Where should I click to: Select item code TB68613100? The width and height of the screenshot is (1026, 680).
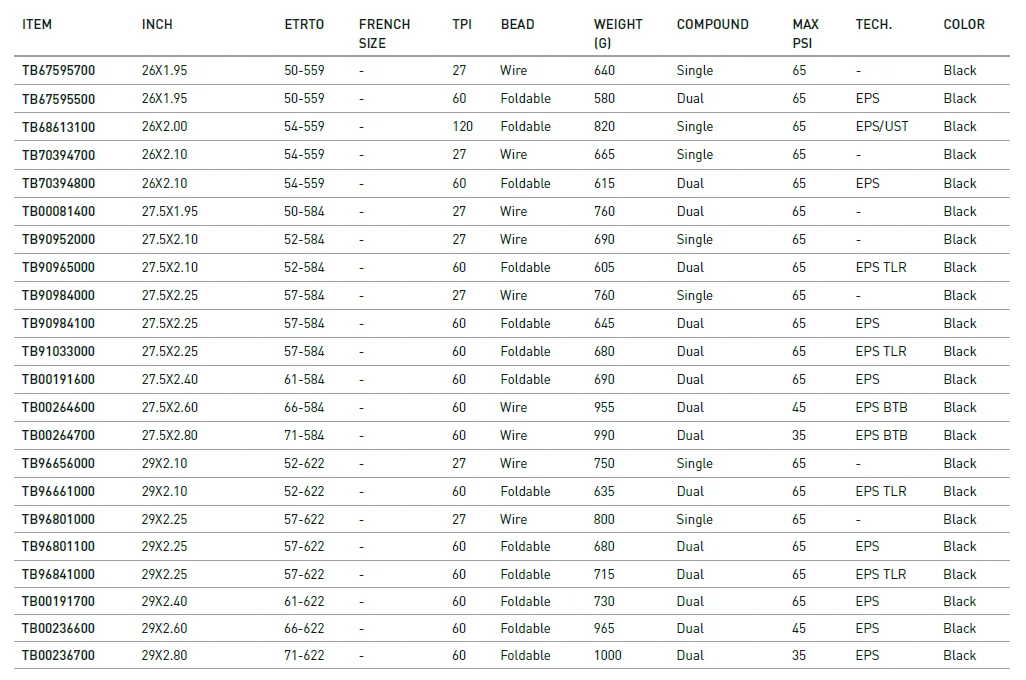59,127
